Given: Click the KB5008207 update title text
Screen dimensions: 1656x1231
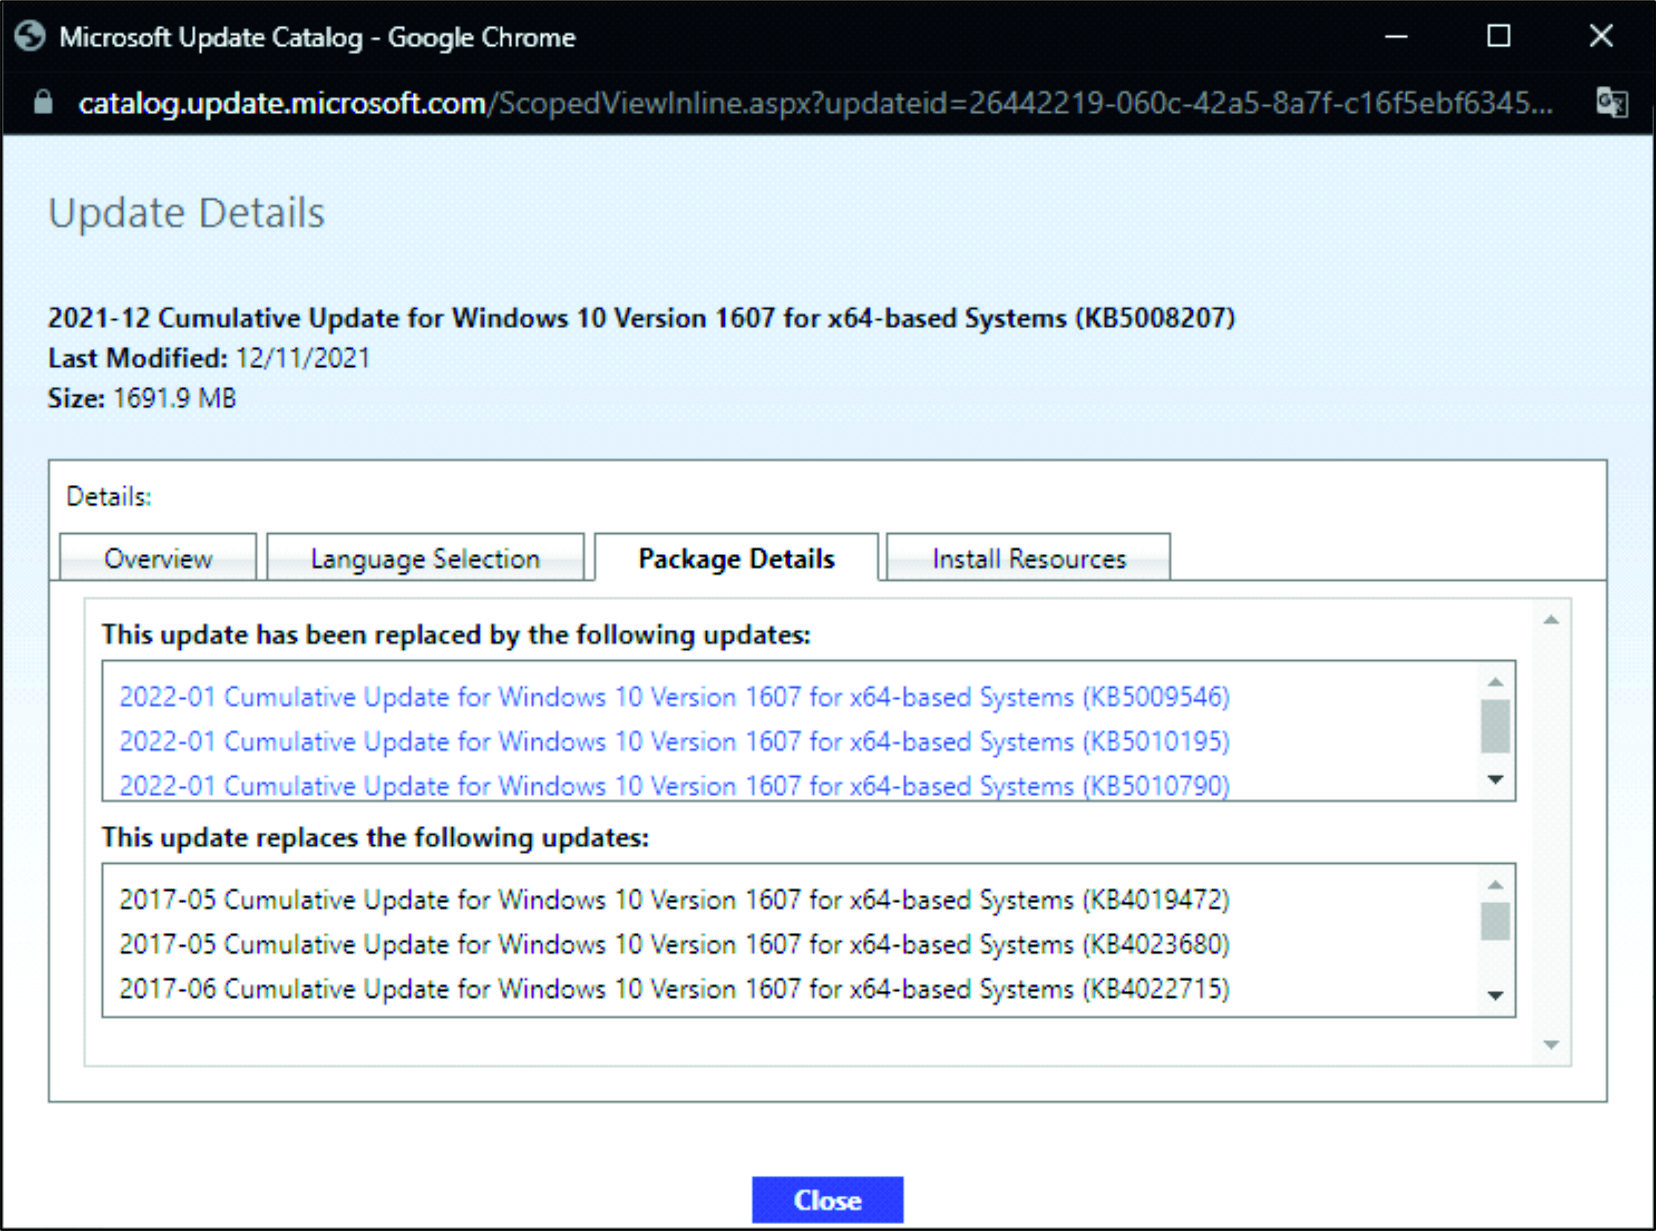Looking at the screenshot, I should 641,318.
